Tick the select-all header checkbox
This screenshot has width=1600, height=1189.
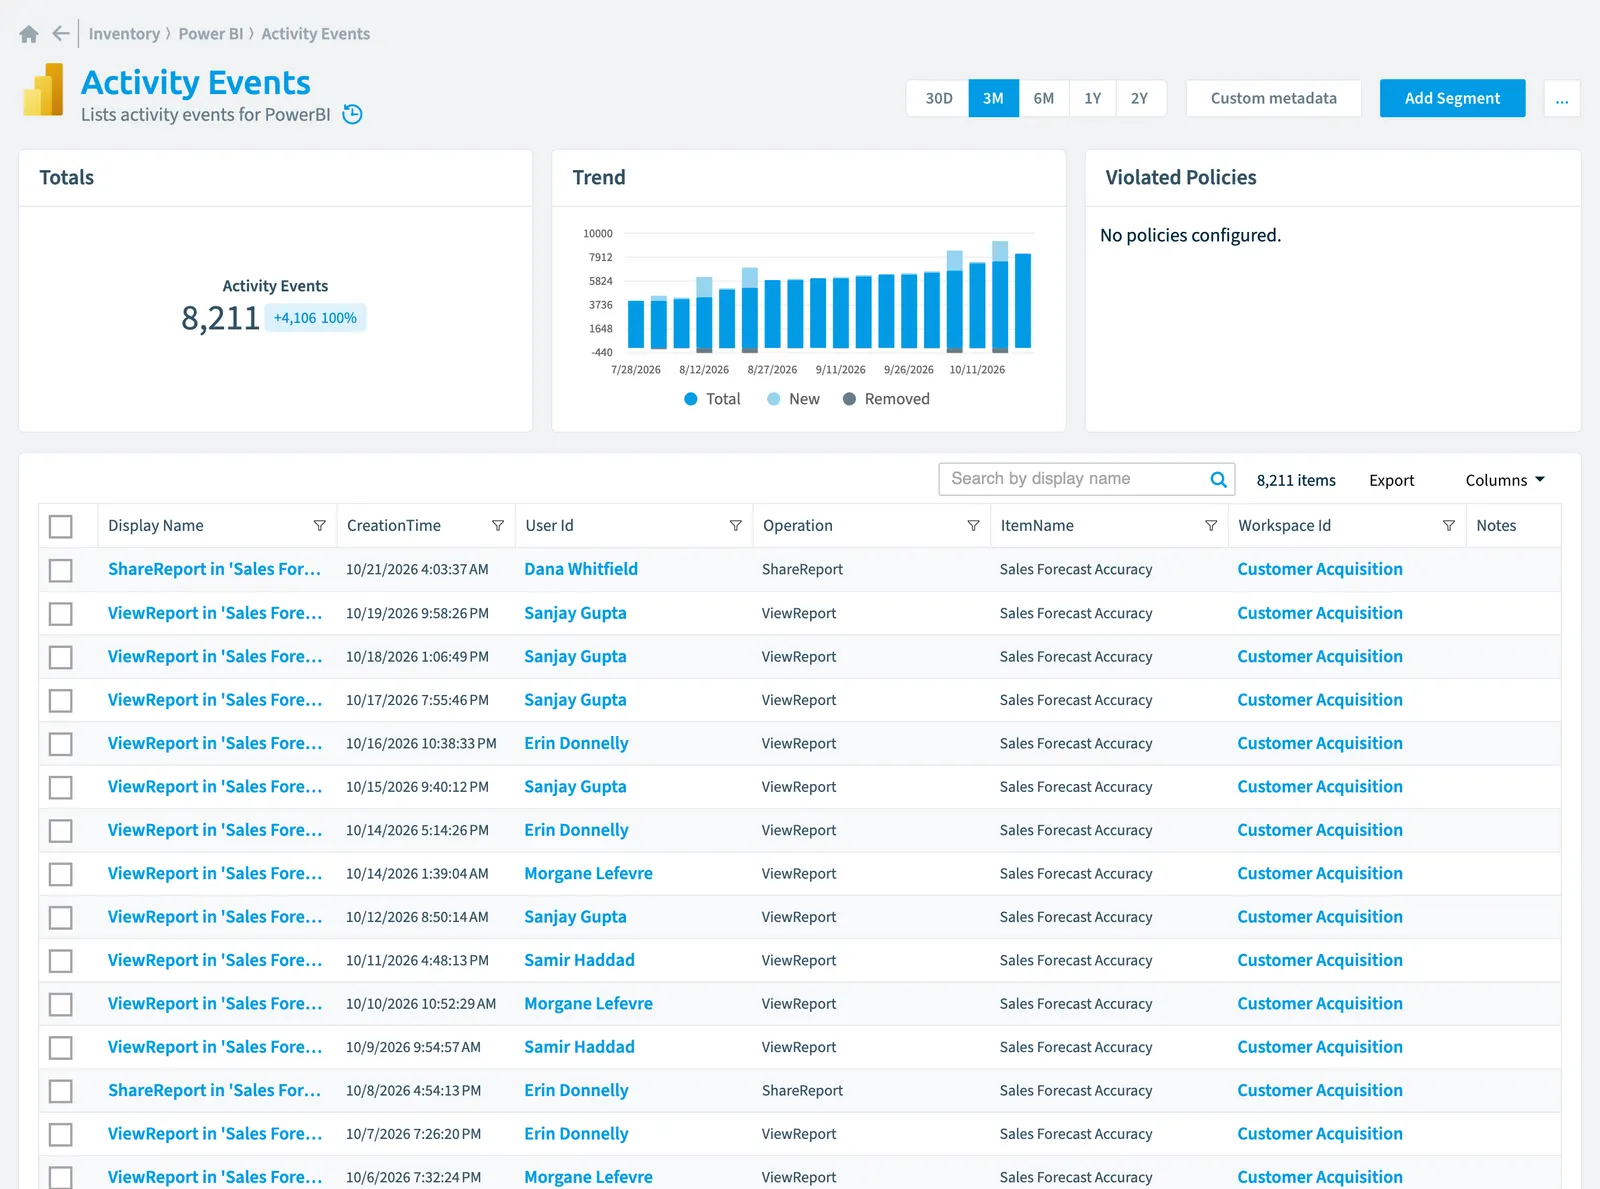pos(61,526)
